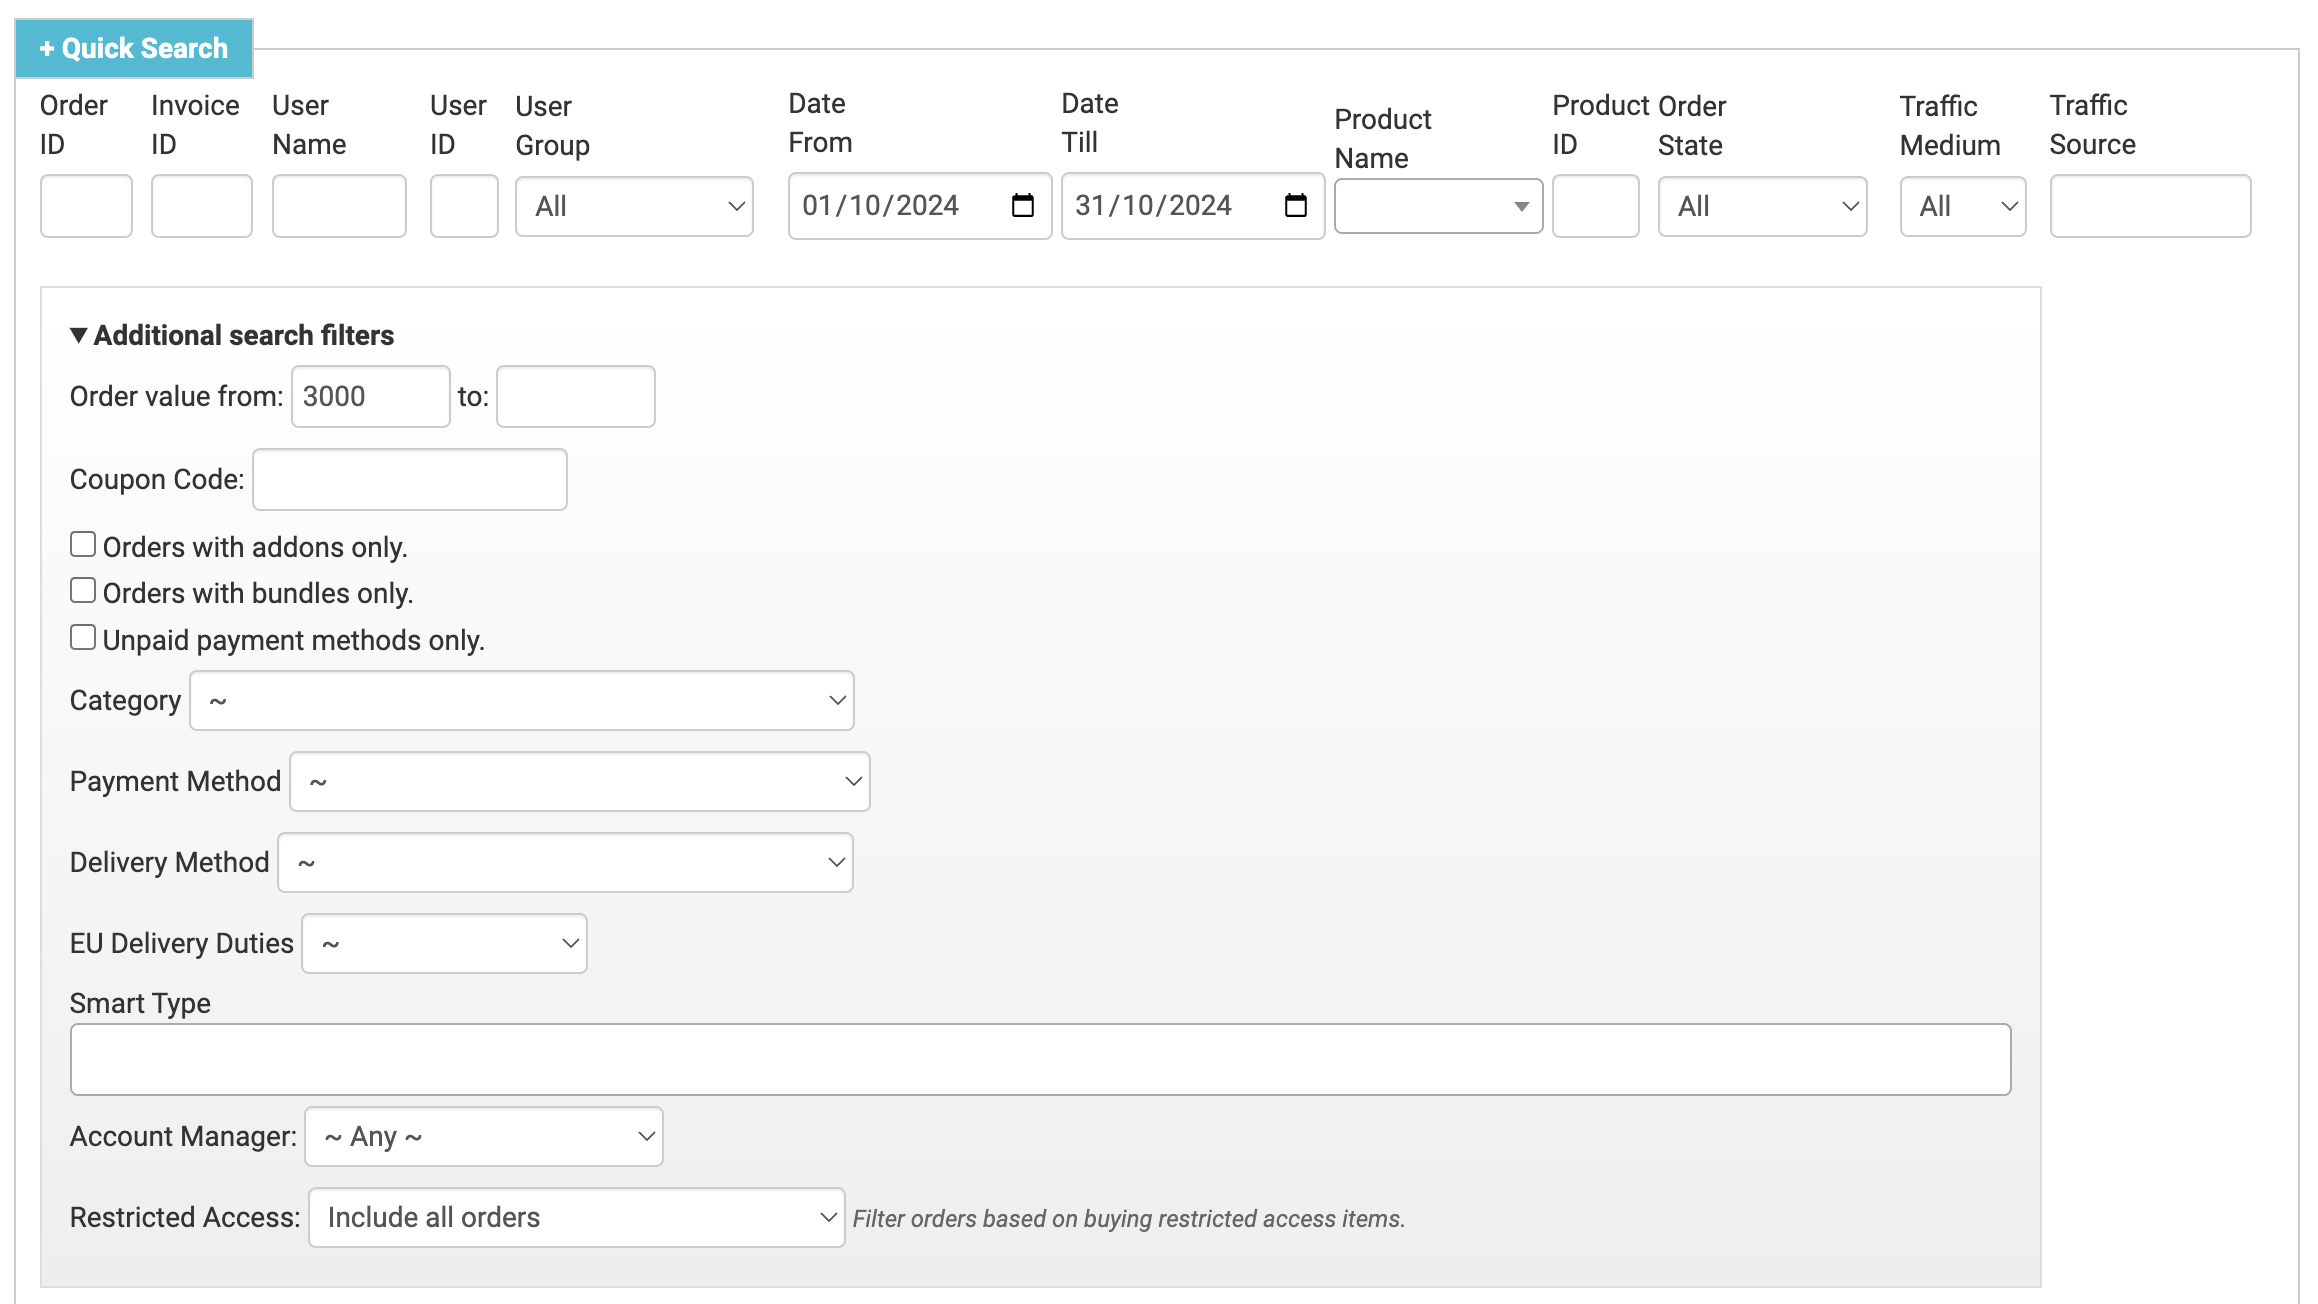Select the Category dropdown
The width and height of the screenshot is (2318, 1304).
tap(521, 701)
